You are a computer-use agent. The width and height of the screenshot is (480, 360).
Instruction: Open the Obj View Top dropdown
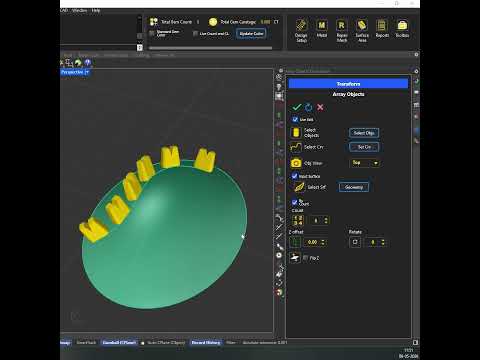(x=365, y=163)
